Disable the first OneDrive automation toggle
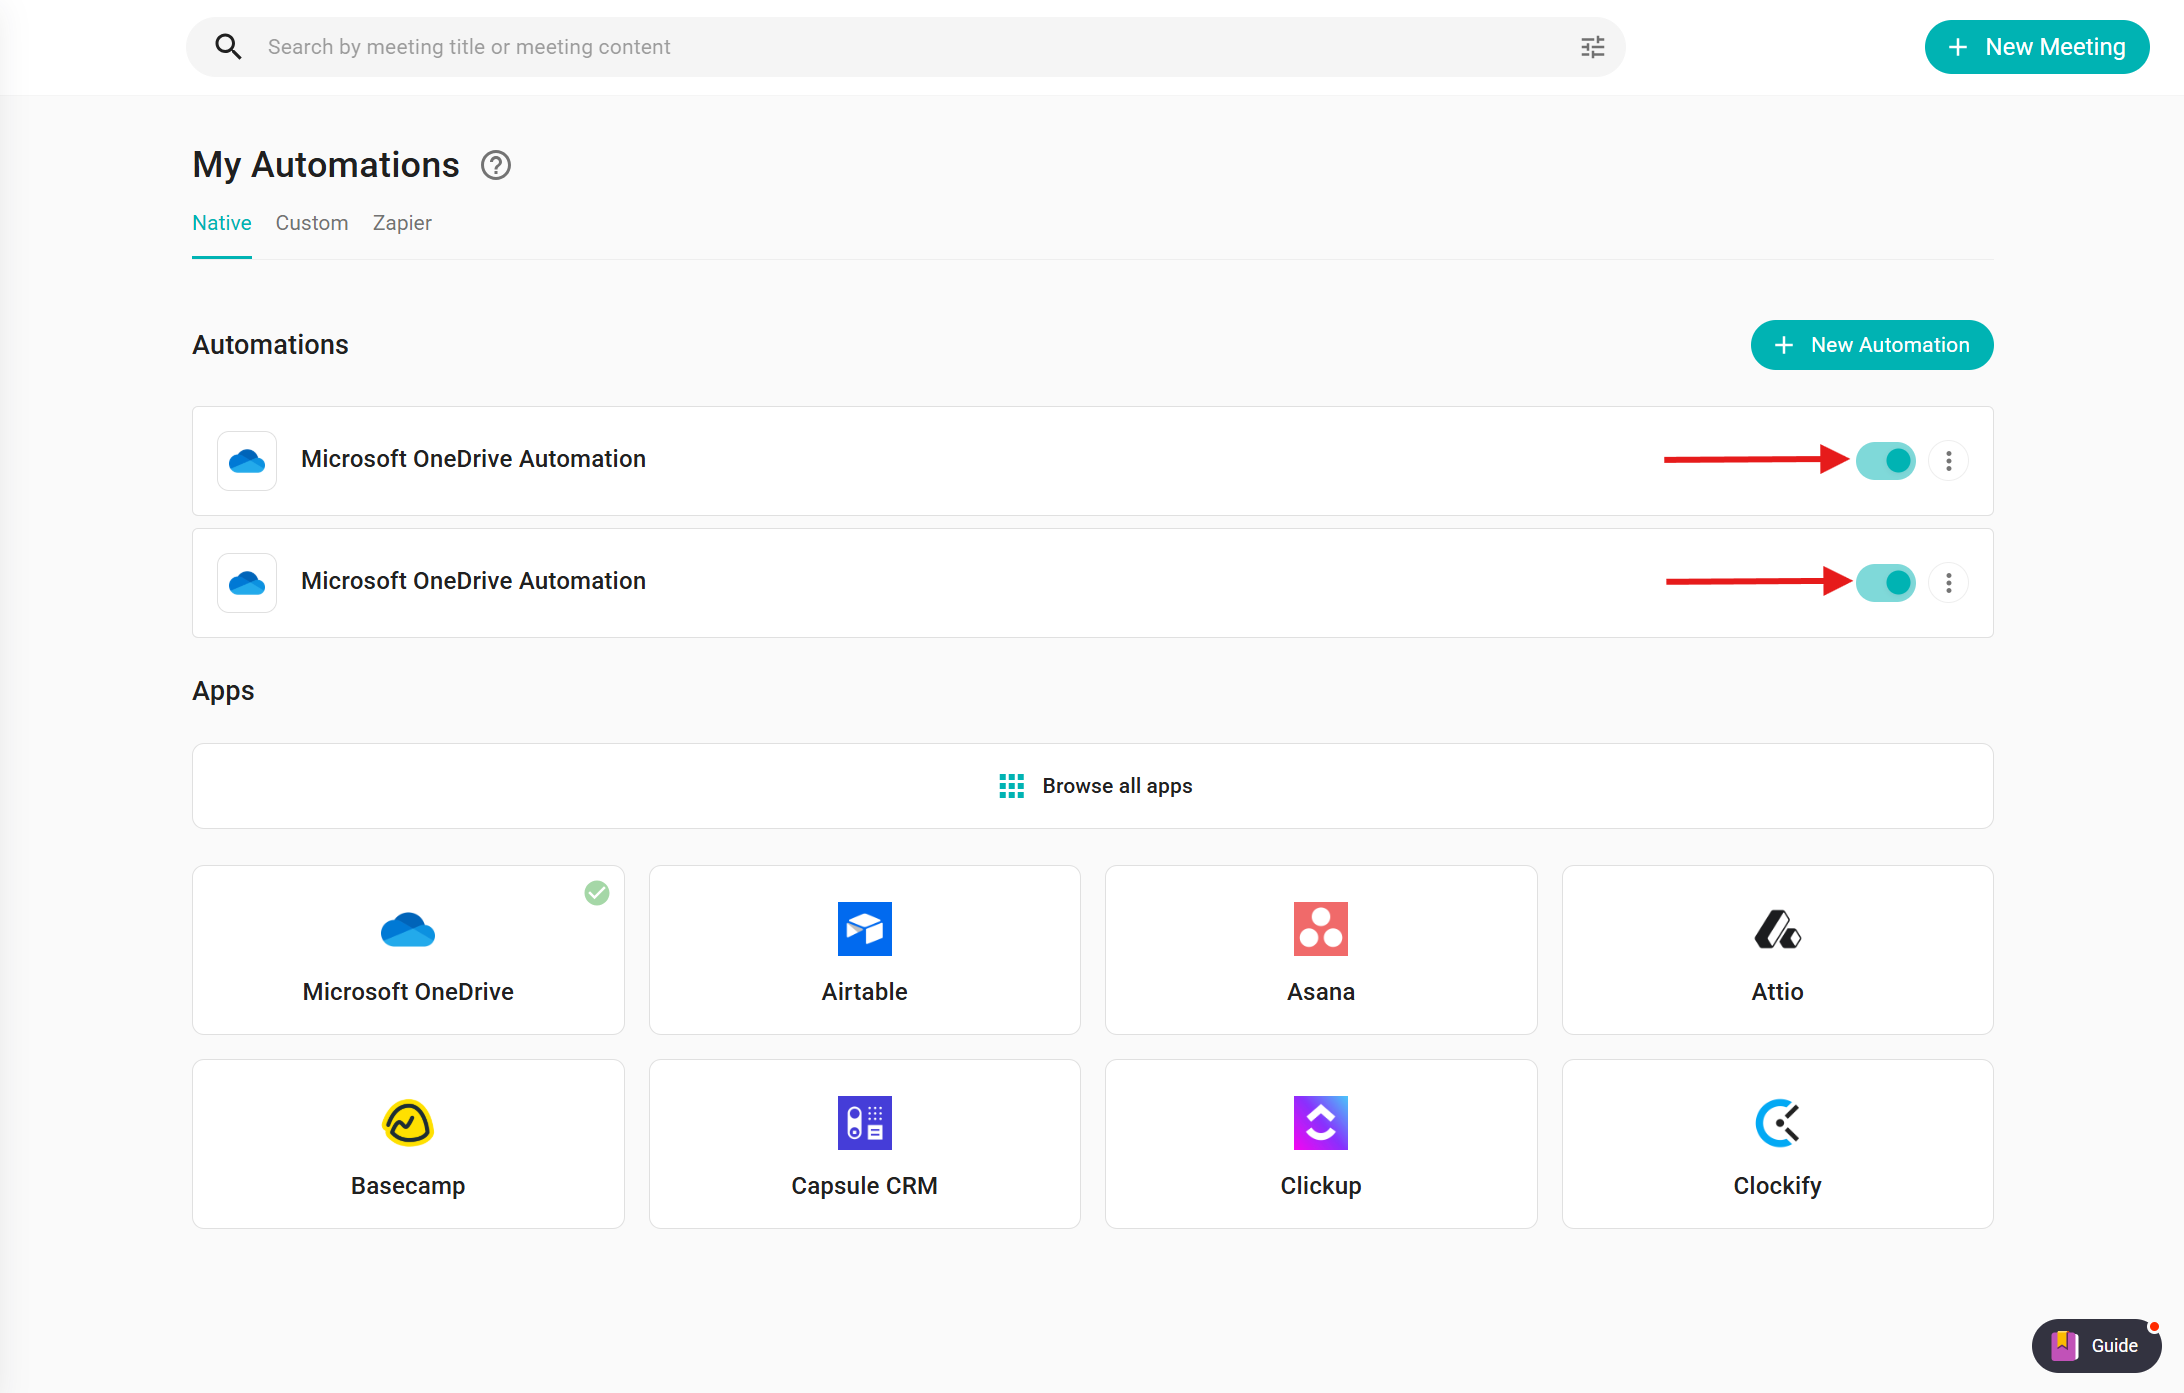Viewport: 2184px width, 1393px height. [x=1885, y=461]
